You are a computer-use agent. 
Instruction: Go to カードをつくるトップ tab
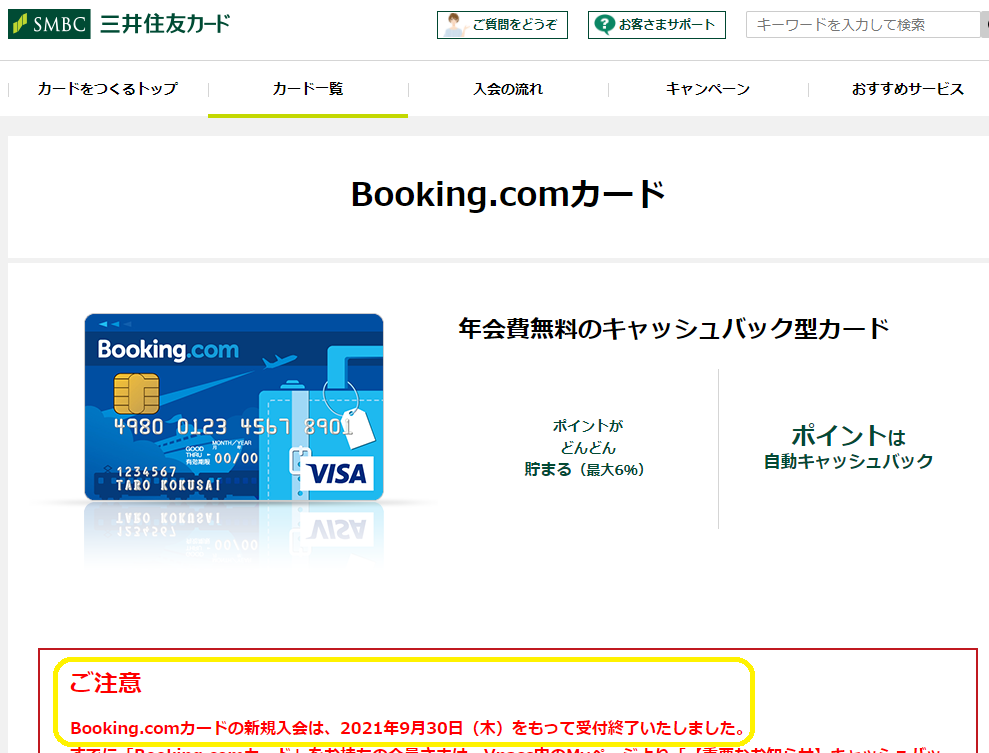(x=108, y=89)
